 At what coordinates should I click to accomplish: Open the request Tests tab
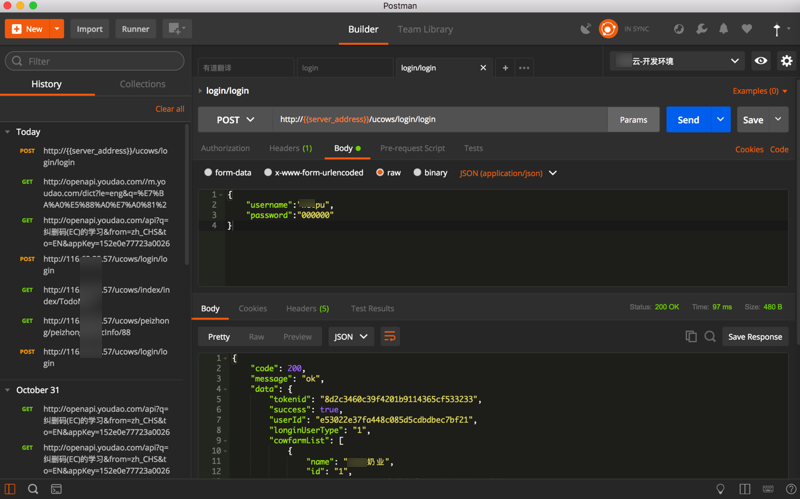pyautogui.click(x=473, y=148)
